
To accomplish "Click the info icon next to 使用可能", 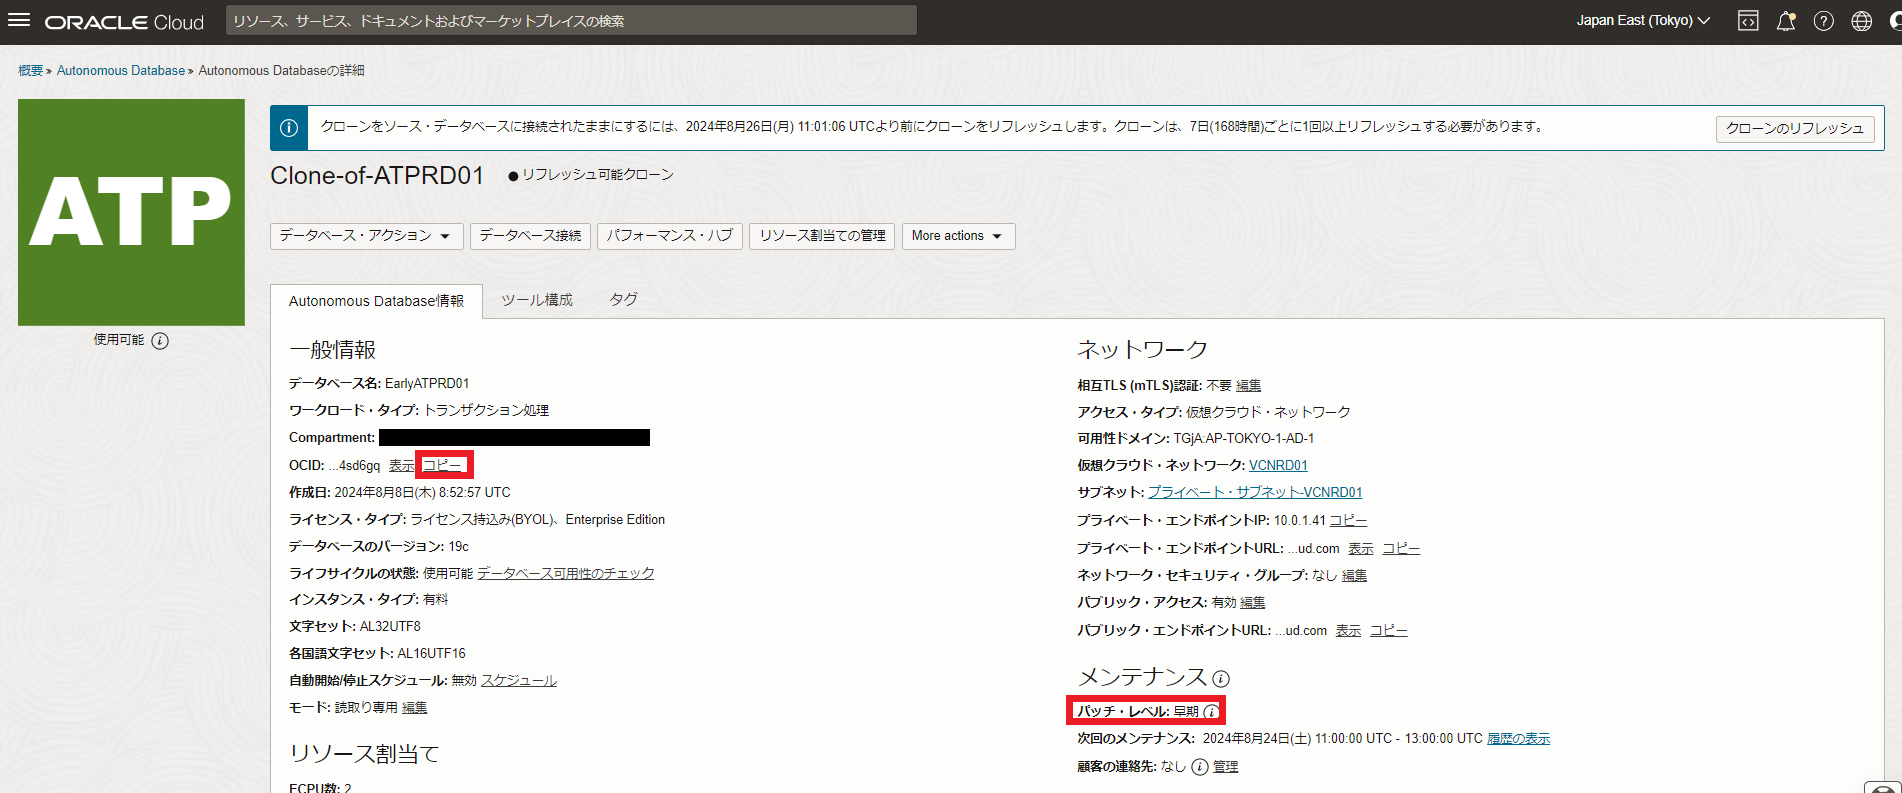I will click(160, 341).
